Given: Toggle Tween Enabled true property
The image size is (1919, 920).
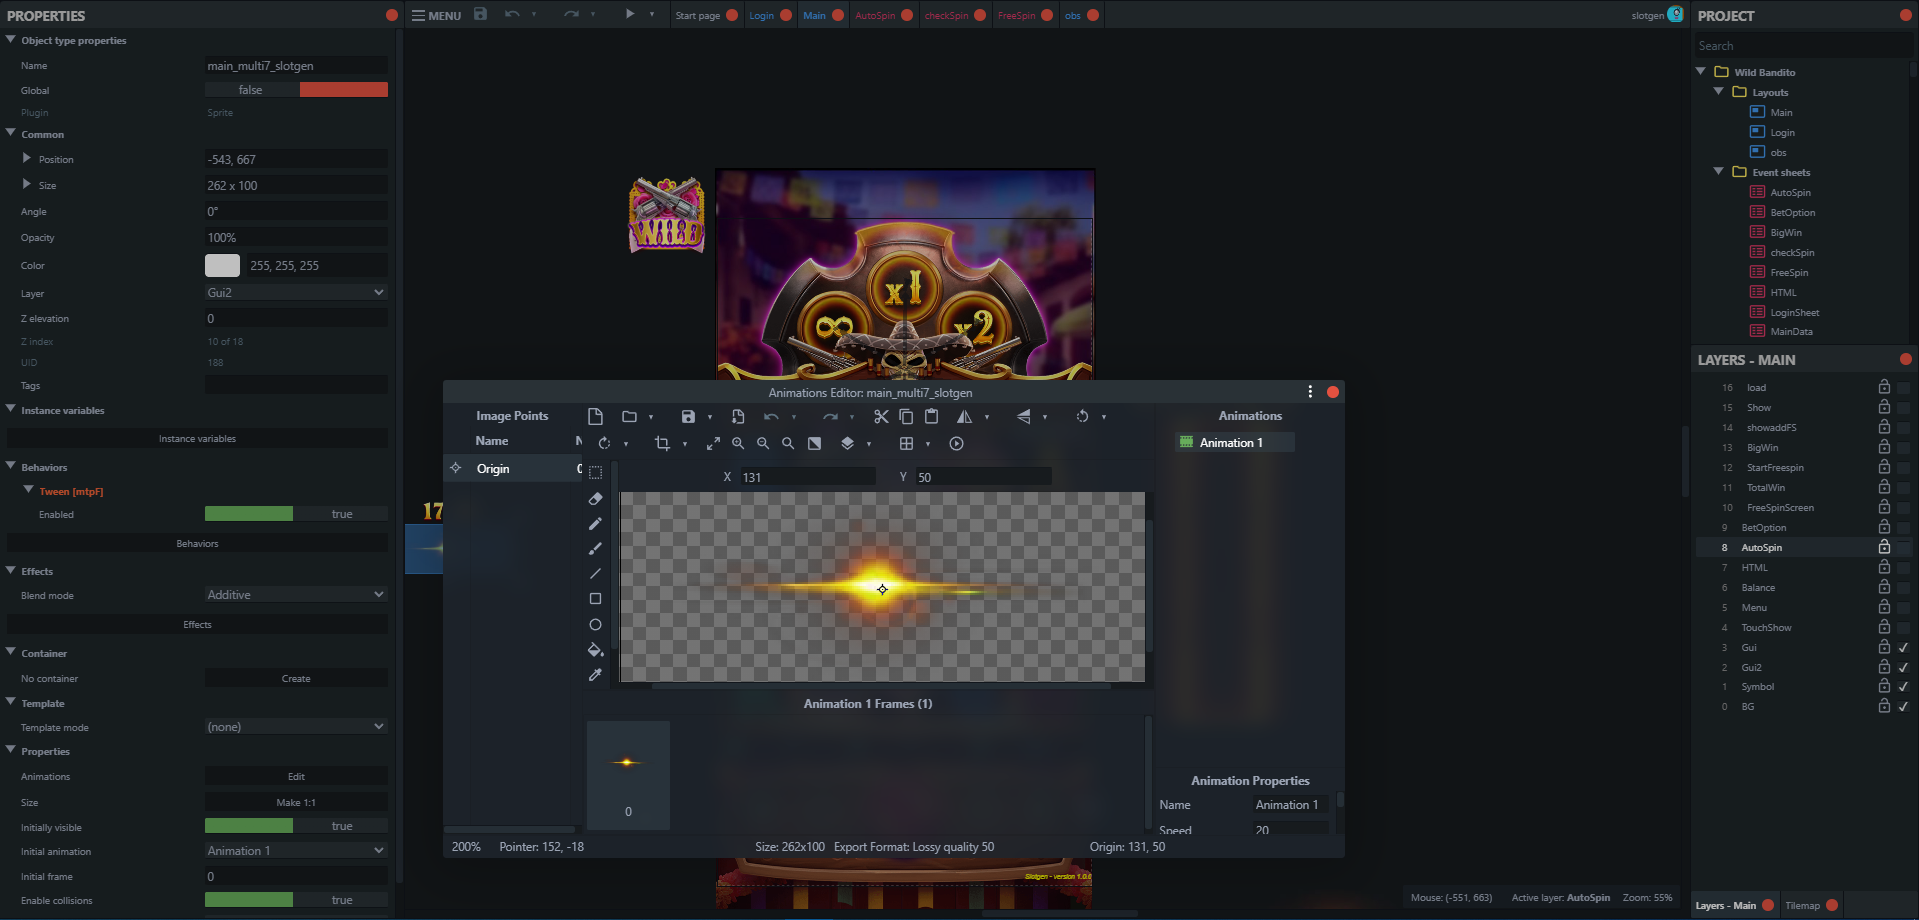Looking at the screenshot, I should click(296, 514).
